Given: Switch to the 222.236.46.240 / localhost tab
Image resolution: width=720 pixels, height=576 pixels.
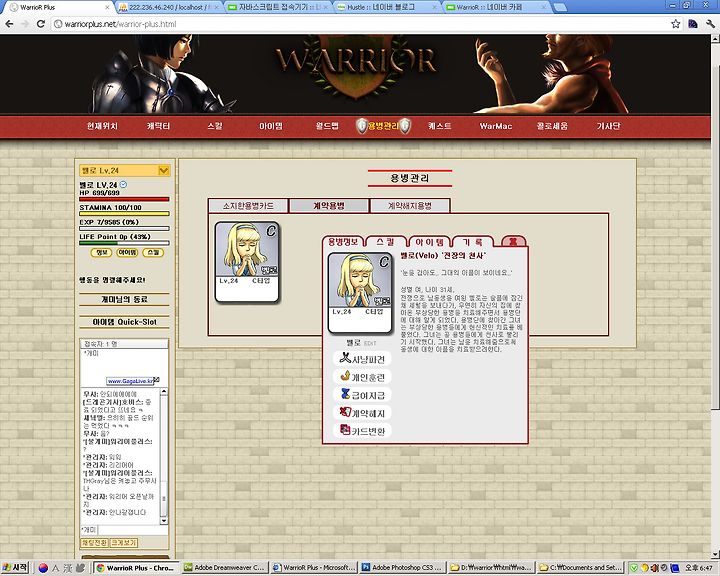Looking at the screenshot, I should [x=168, y=7].
